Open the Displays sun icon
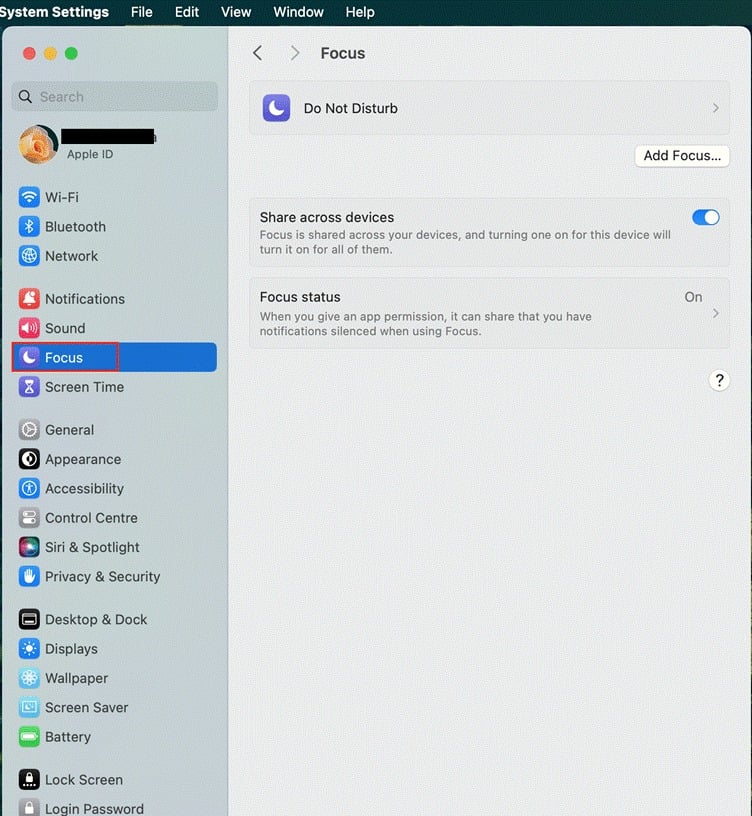 click(x=29, y=648)
